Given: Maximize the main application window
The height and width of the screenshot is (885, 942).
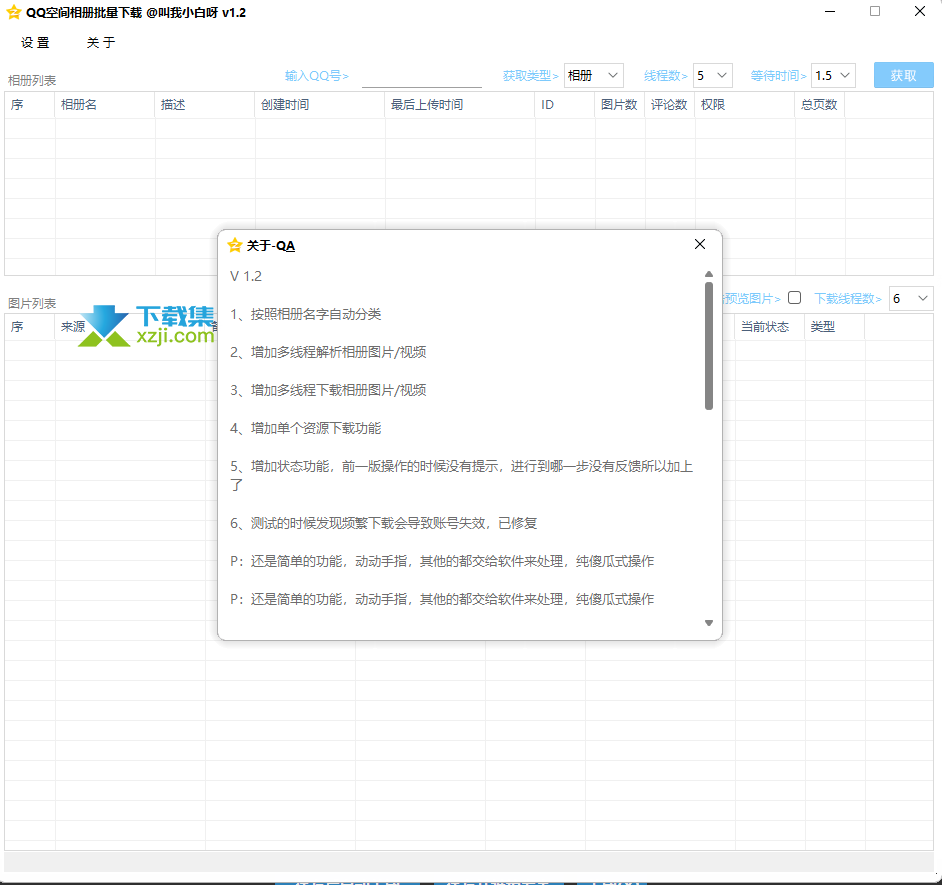Looking at the screenshot, I should click(875, 12).
